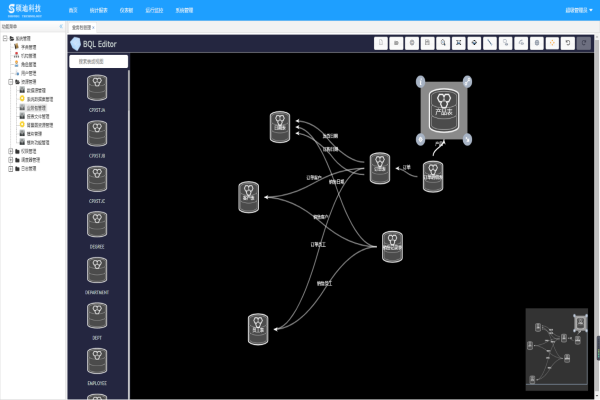Click the 销售客户 relation label
This screenshot has height=400, width=600.
pyautogui.click(x=320, y=217)
